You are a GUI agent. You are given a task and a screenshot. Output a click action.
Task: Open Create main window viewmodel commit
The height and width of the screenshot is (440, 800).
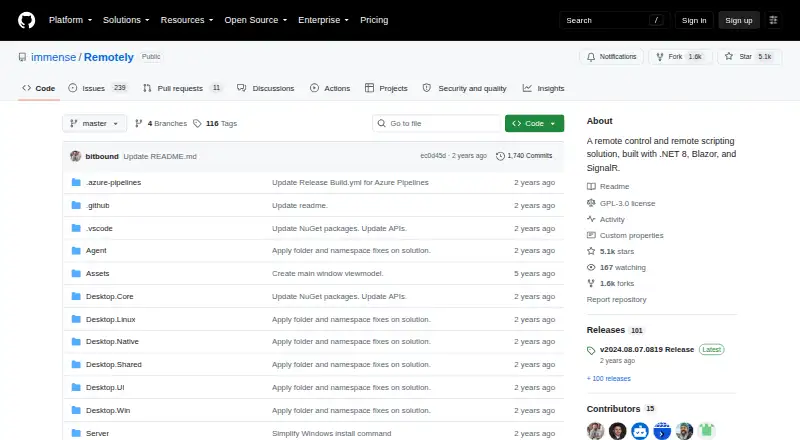[328, 274]
